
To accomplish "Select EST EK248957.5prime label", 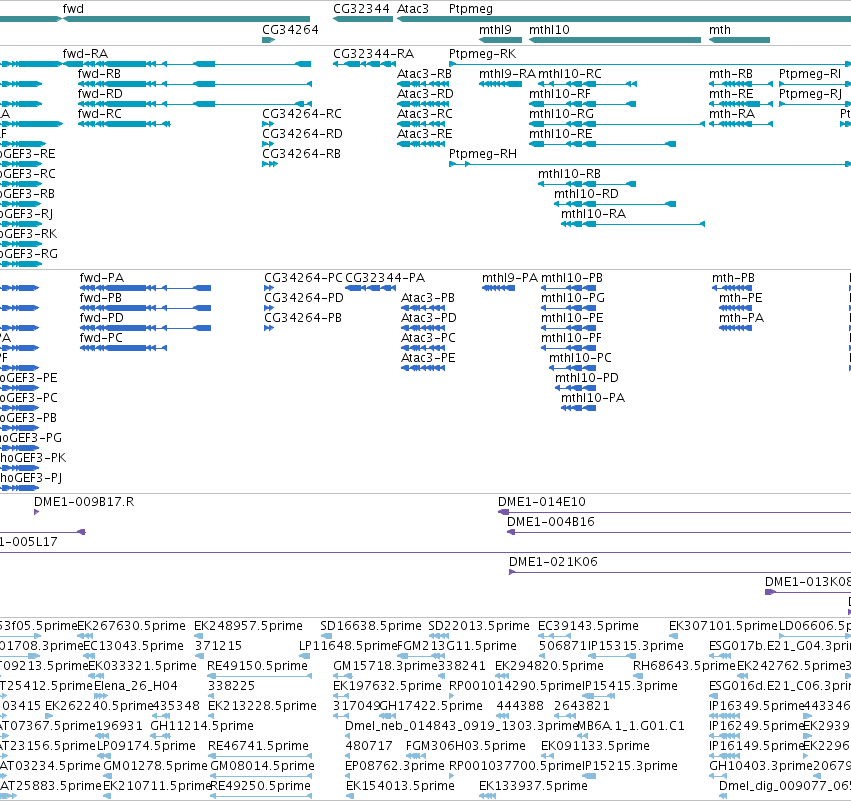I will point(249,626).
